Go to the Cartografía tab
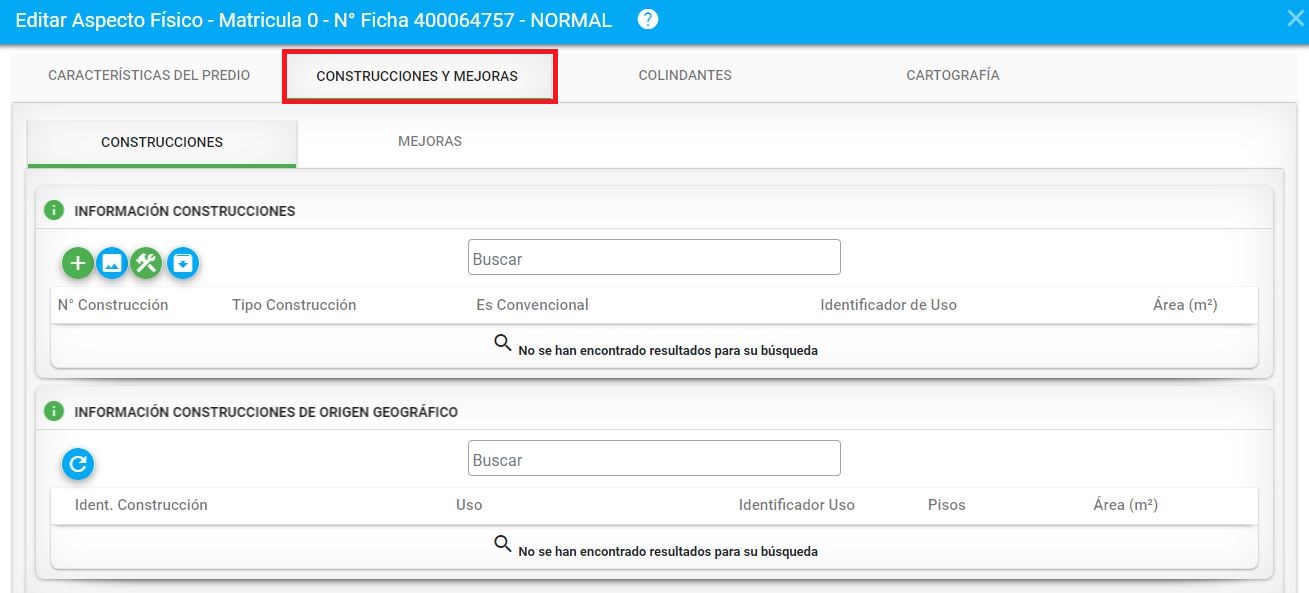The width and height of the screenshot is (1309, 593). point(952,76)
